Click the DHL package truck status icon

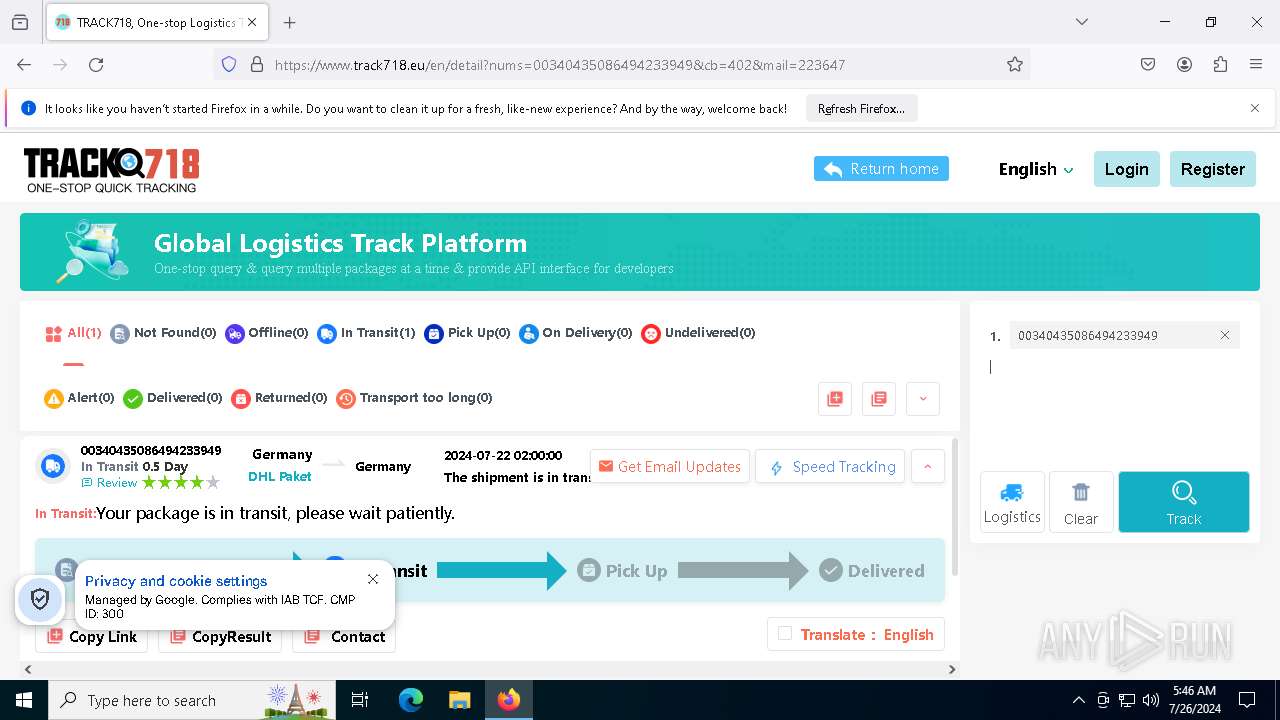(53, 466)
